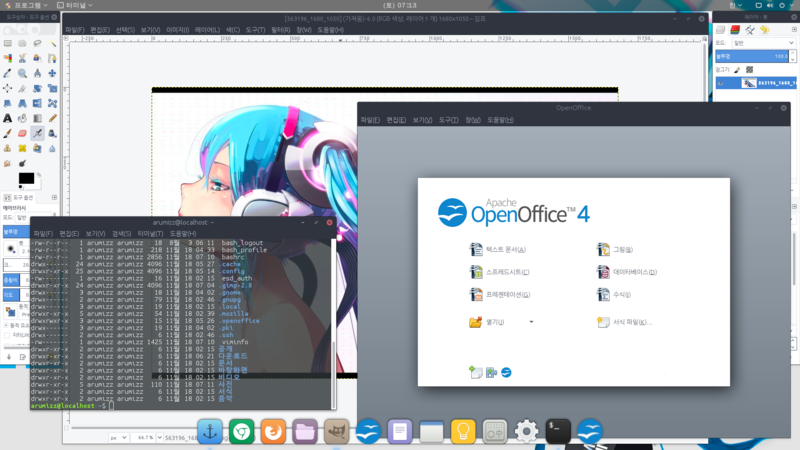This screenshot has height=450, width=800.
Task: Open the tool options panel menu button
Action: (54, 197)
